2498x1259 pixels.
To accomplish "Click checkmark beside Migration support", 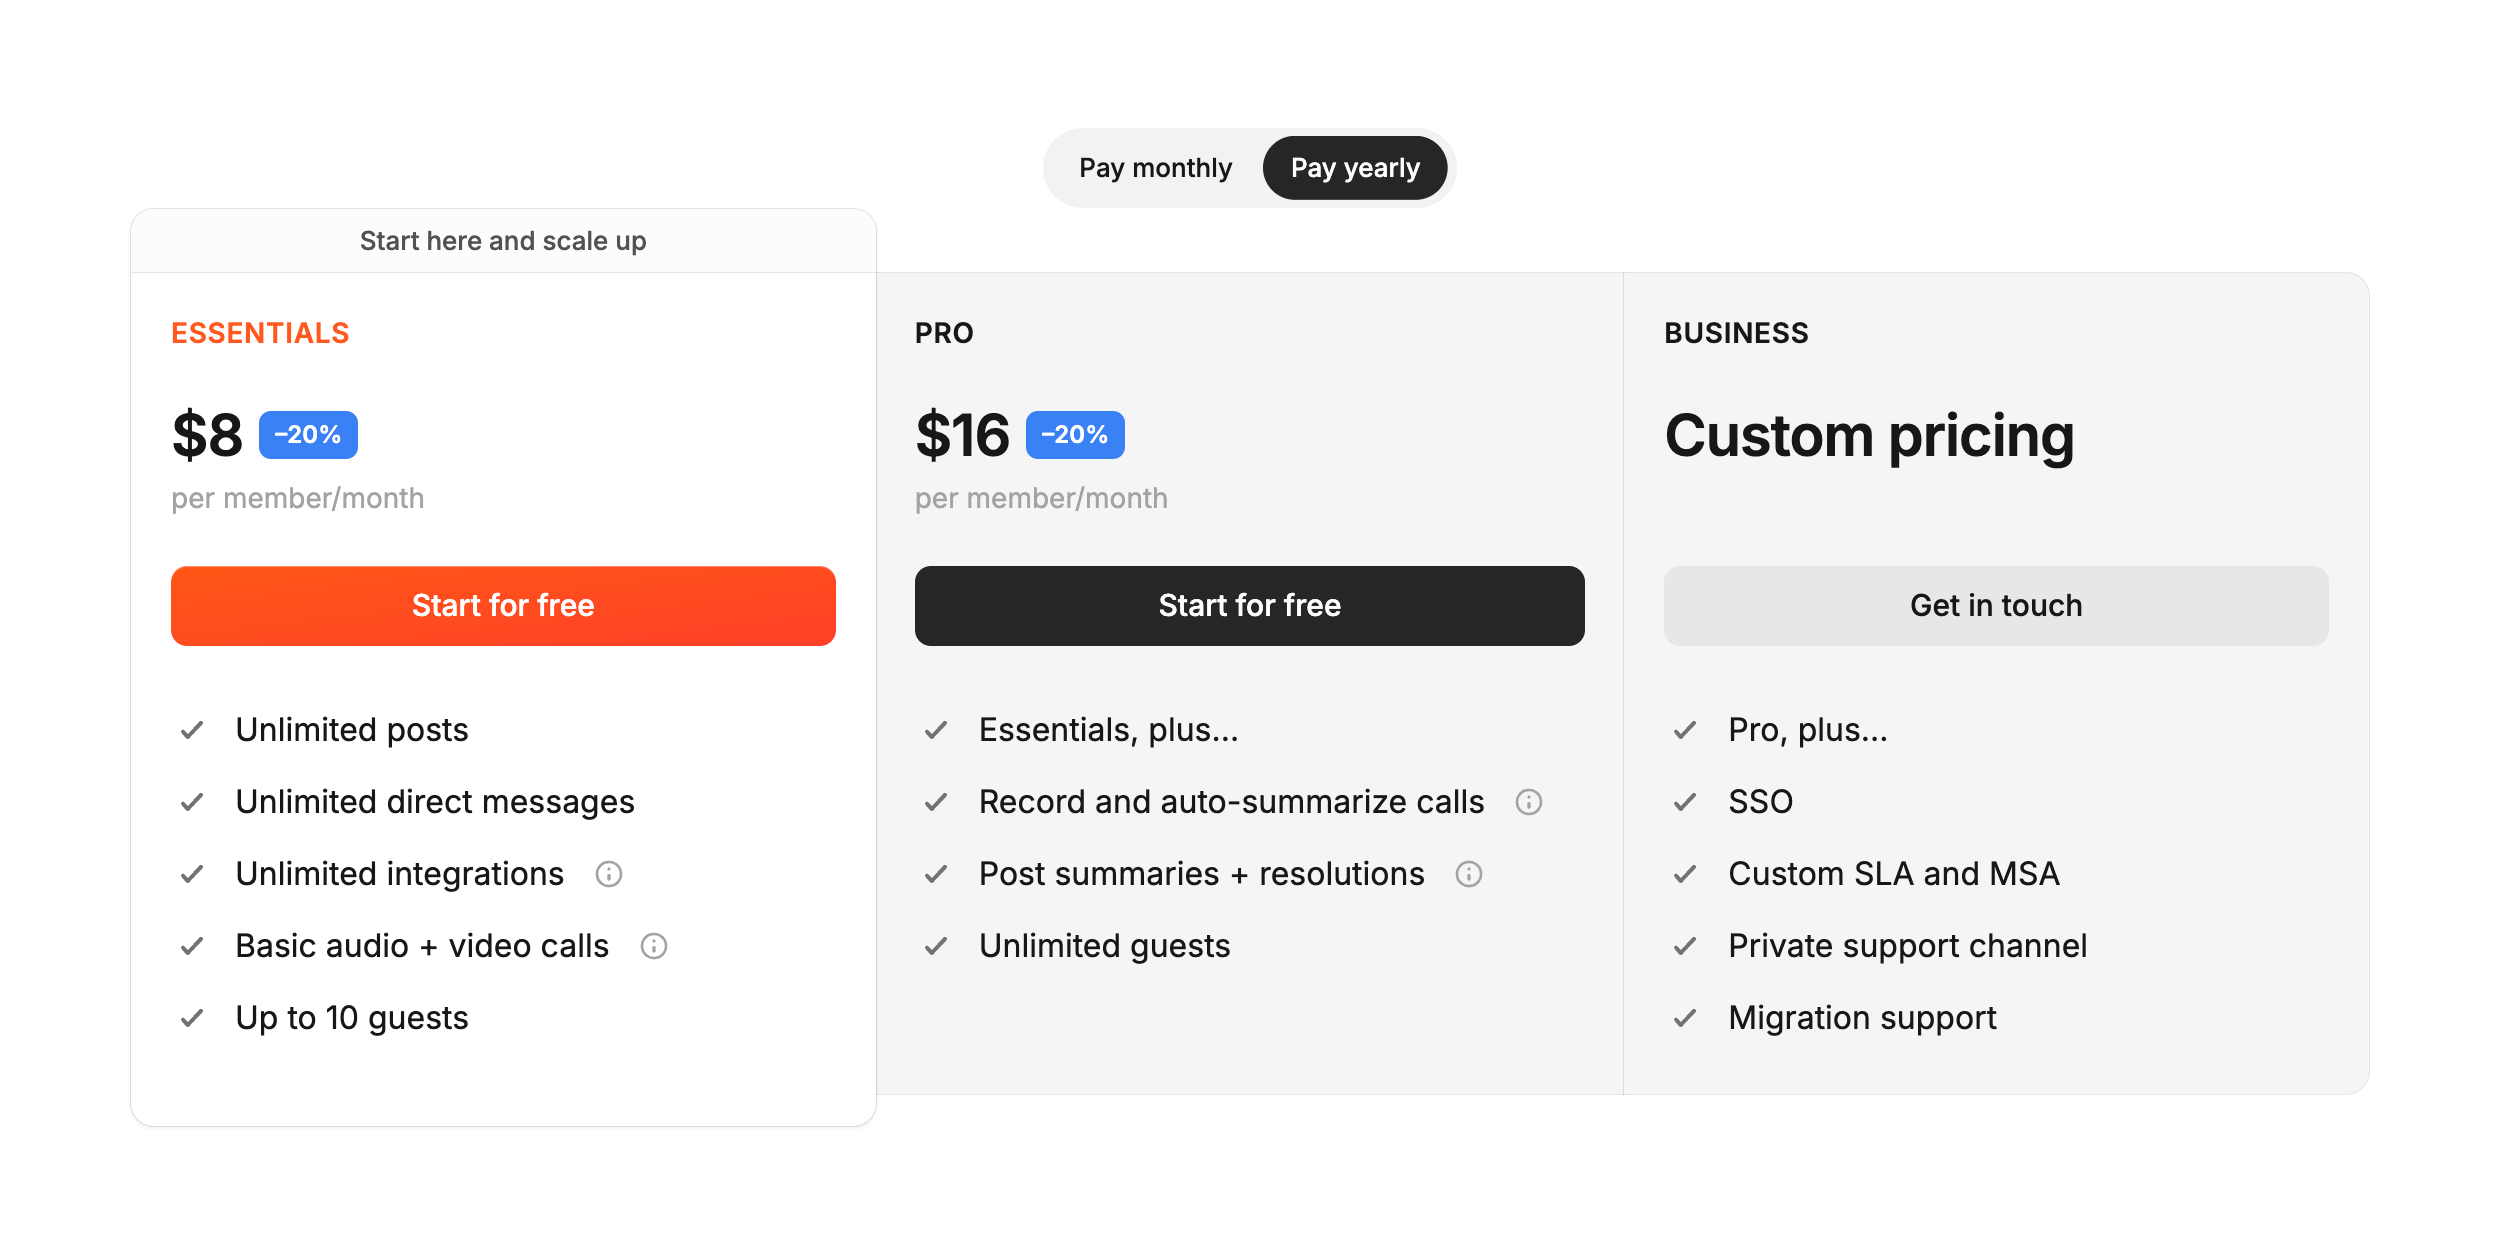I will [x=1685, y=1018].
